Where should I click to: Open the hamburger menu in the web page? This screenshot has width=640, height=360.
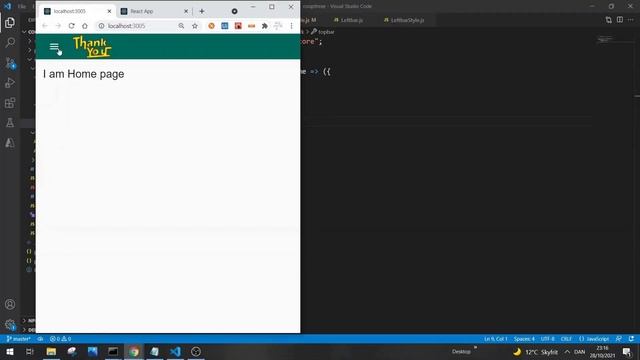click(54, 47)
